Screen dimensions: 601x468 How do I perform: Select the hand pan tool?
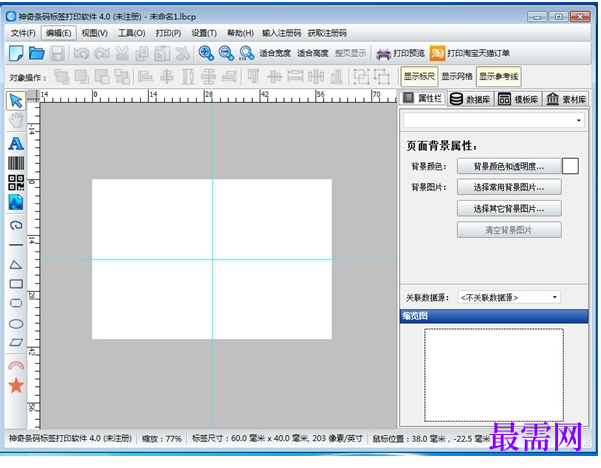point(16,121)
